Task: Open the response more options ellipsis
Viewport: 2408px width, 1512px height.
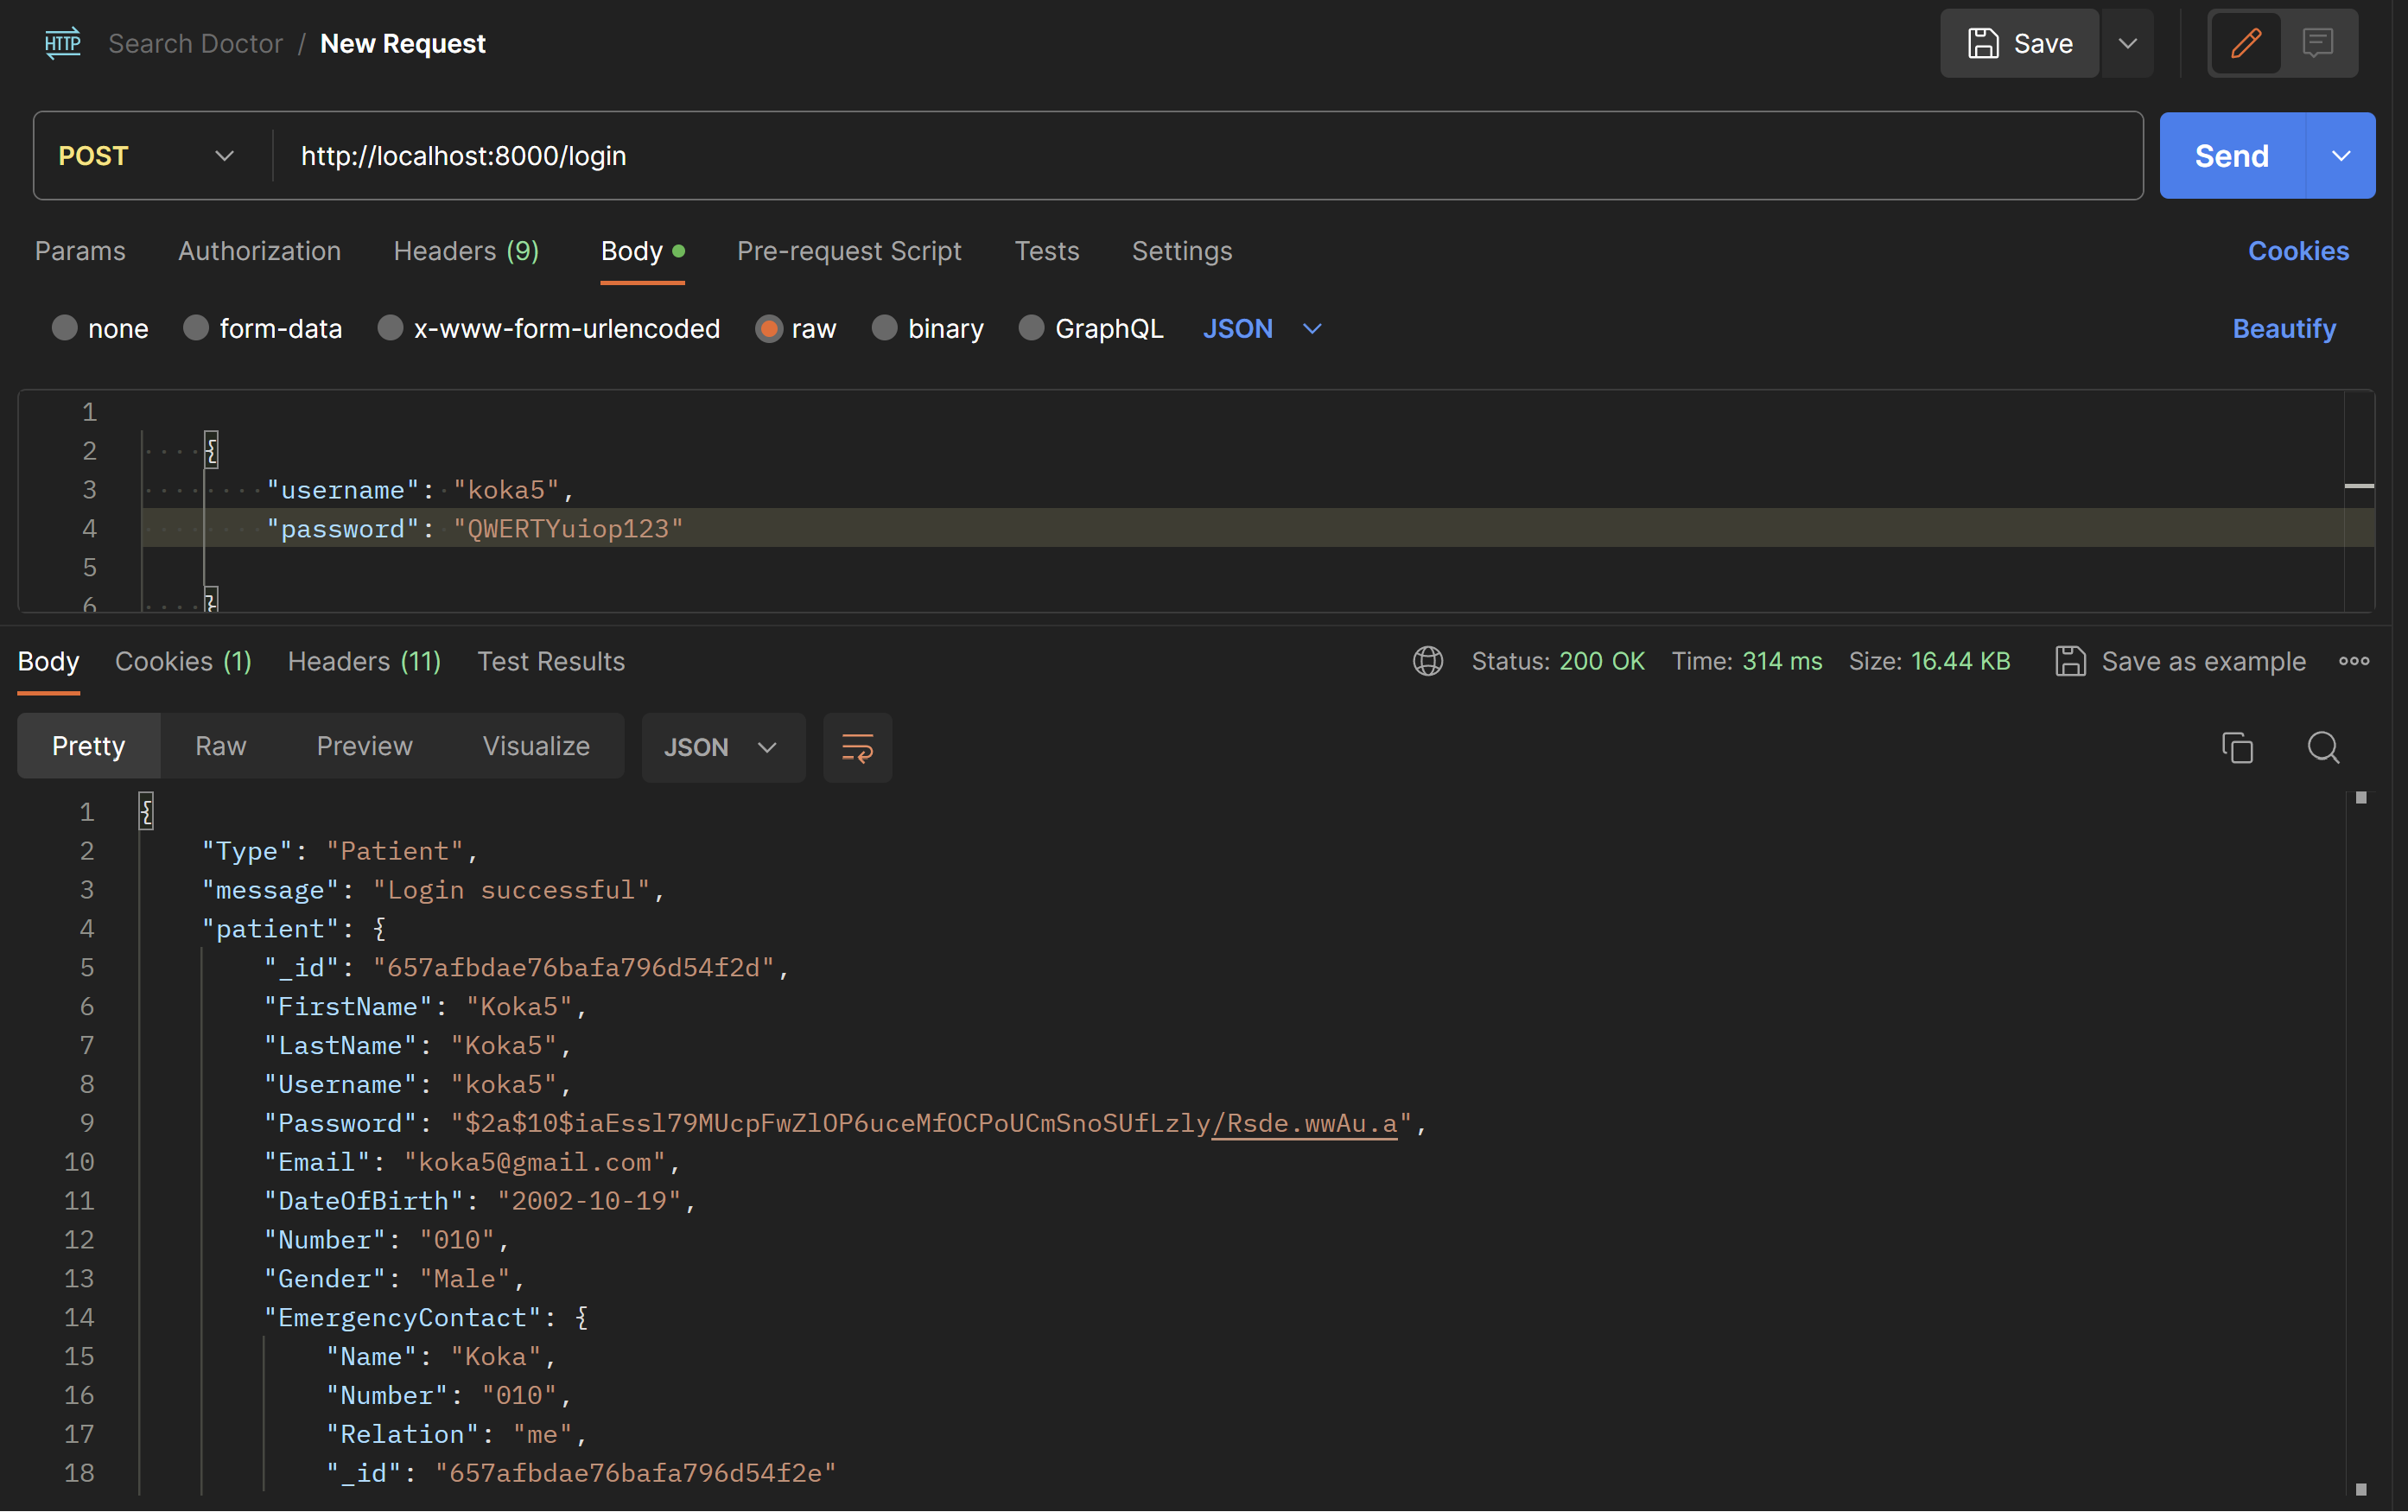Action: point(2353,661)
